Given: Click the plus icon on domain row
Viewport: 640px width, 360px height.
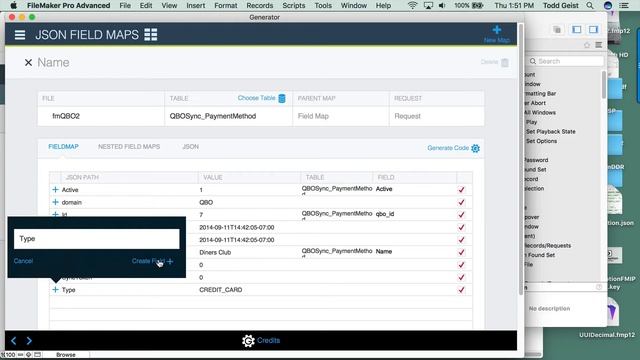Looking at the screenshot, I should (56, 202).
